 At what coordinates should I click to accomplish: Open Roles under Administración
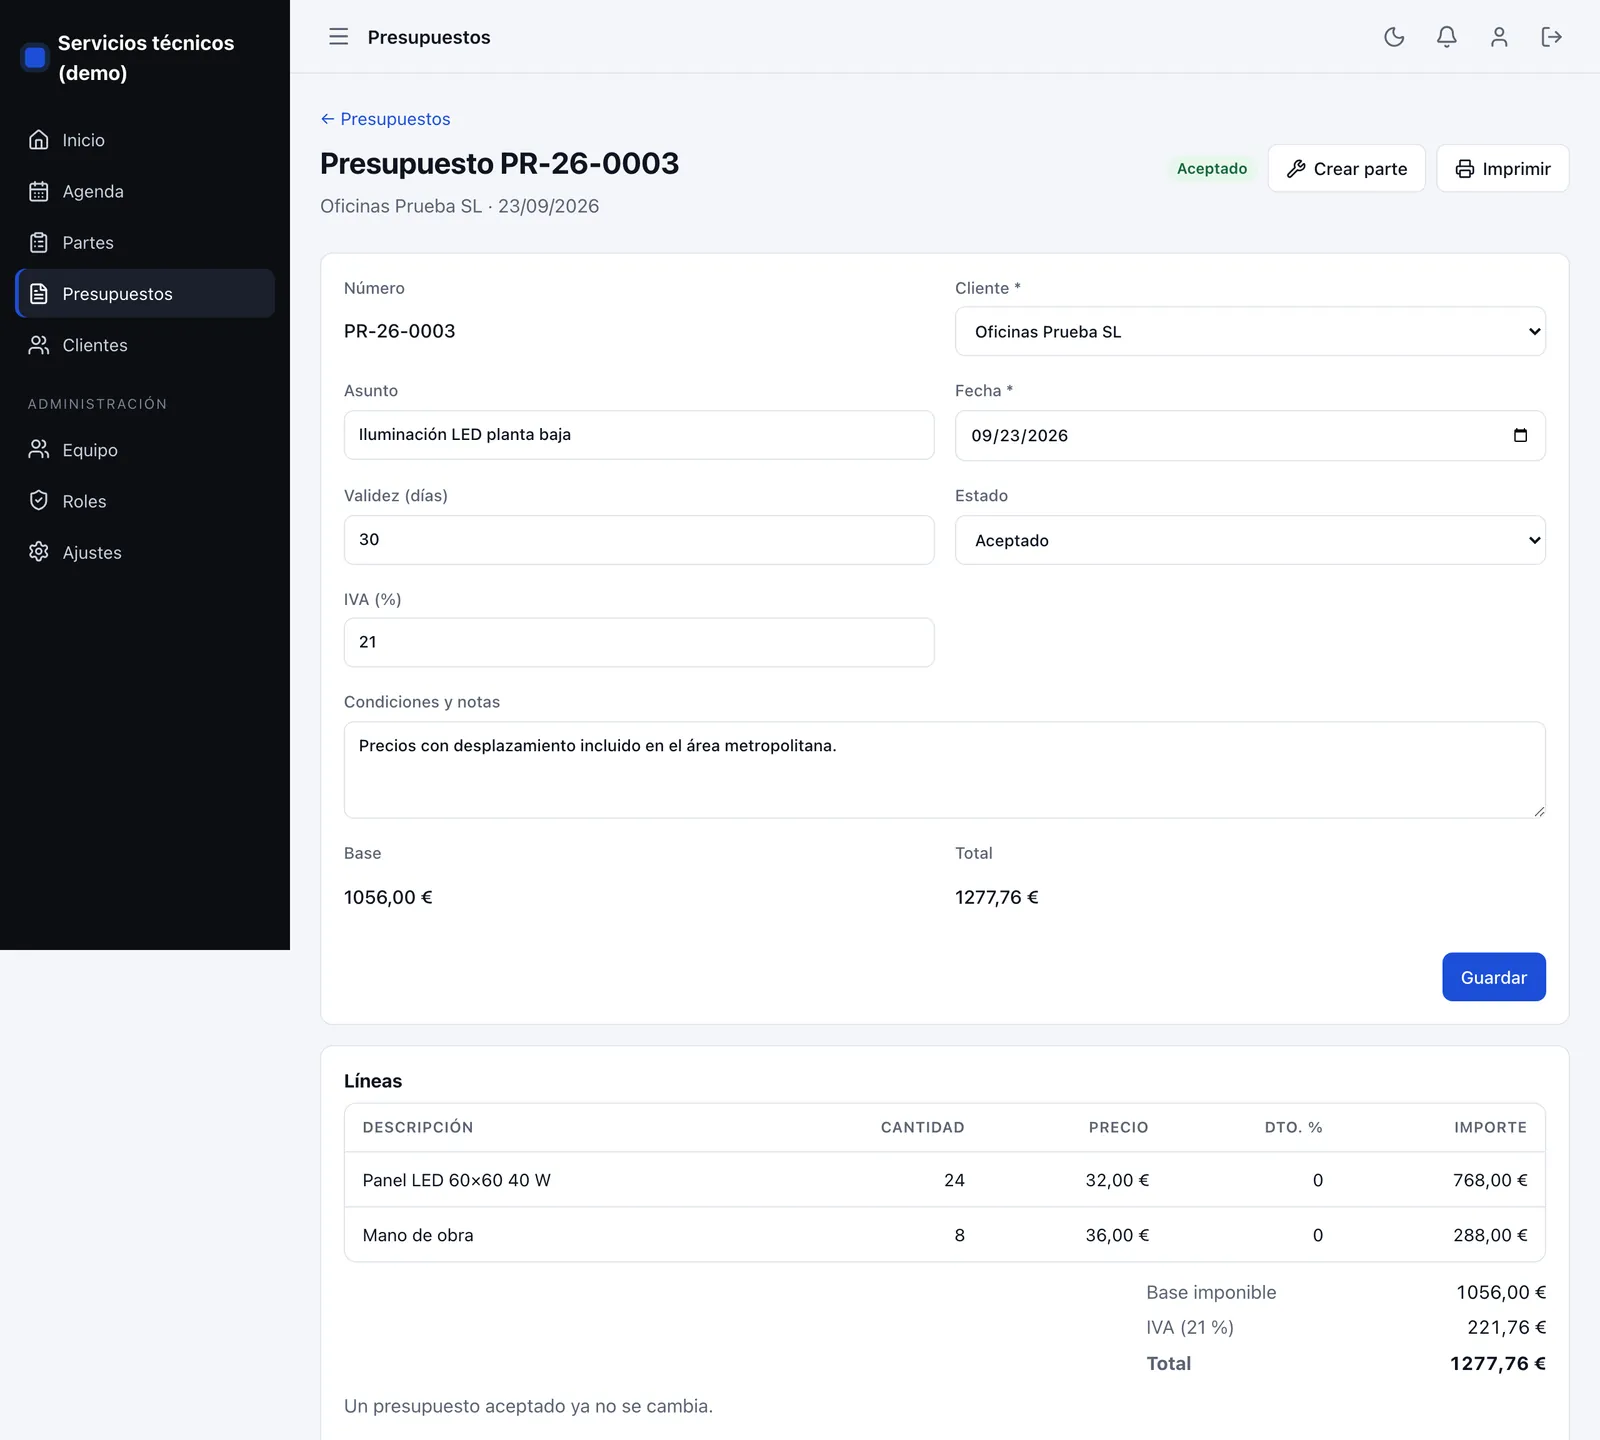point(145,501)
